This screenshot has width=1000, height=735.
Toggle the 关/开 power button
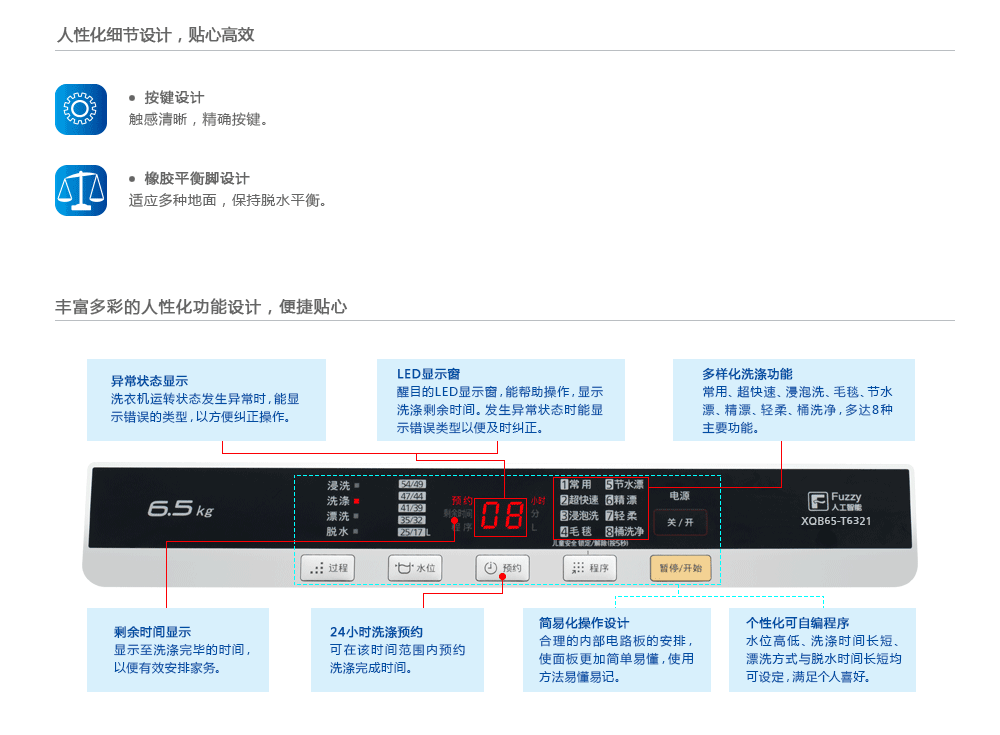tap(680, 522)
